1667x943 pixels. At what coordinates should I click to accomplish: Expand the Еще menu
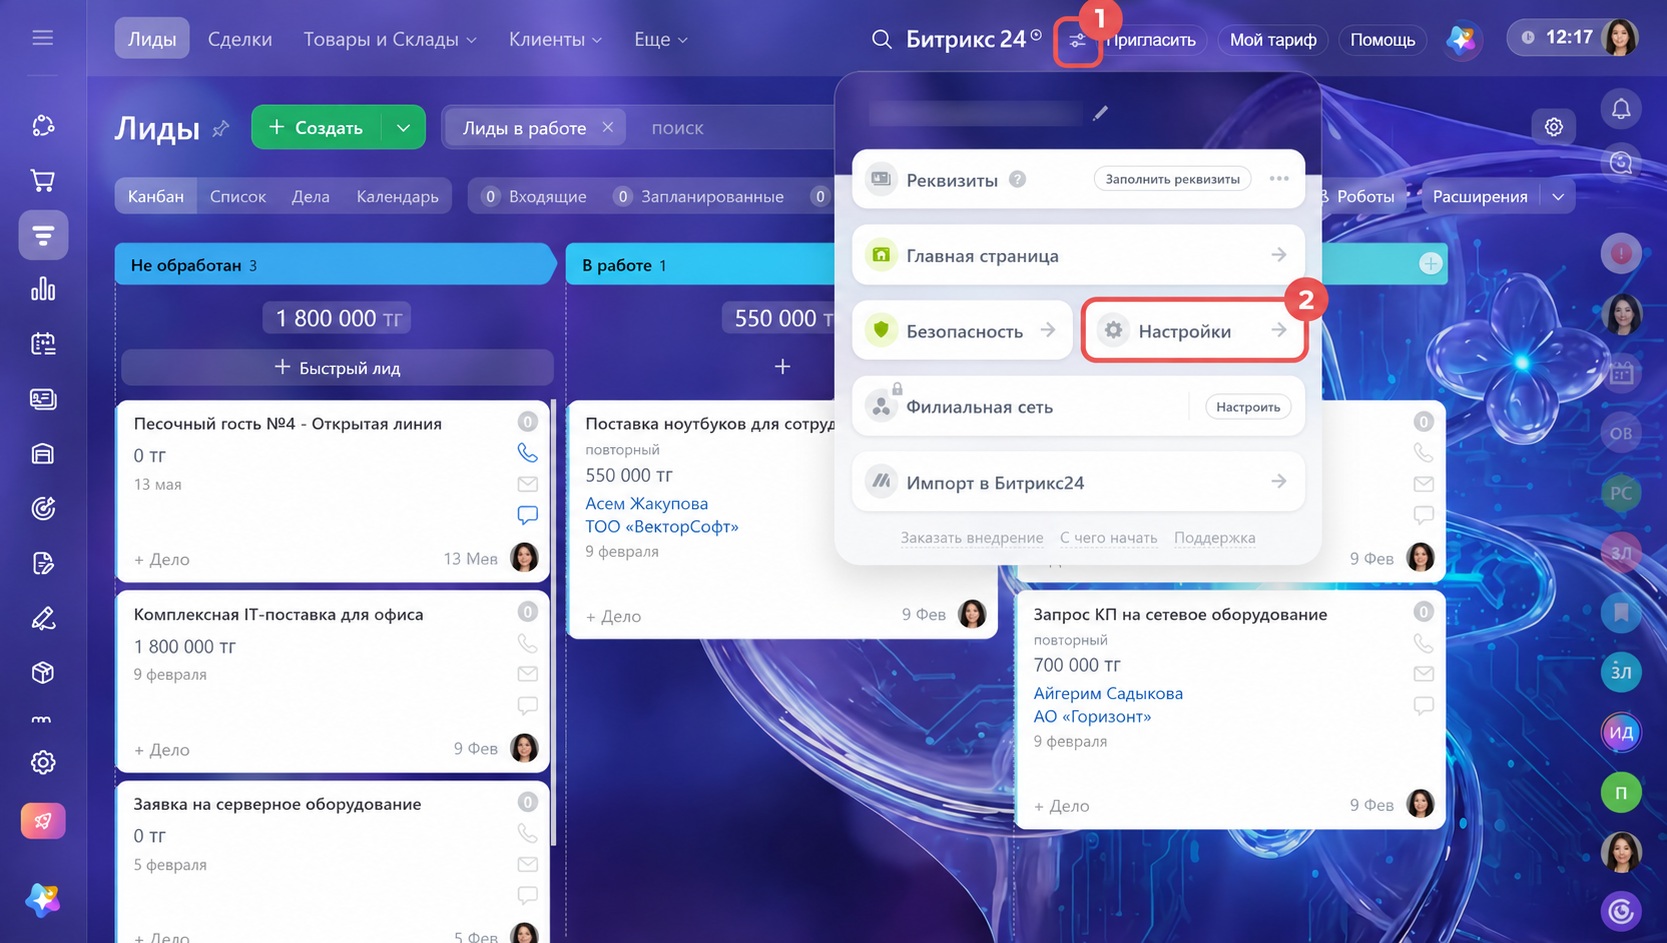pos(660,39)
